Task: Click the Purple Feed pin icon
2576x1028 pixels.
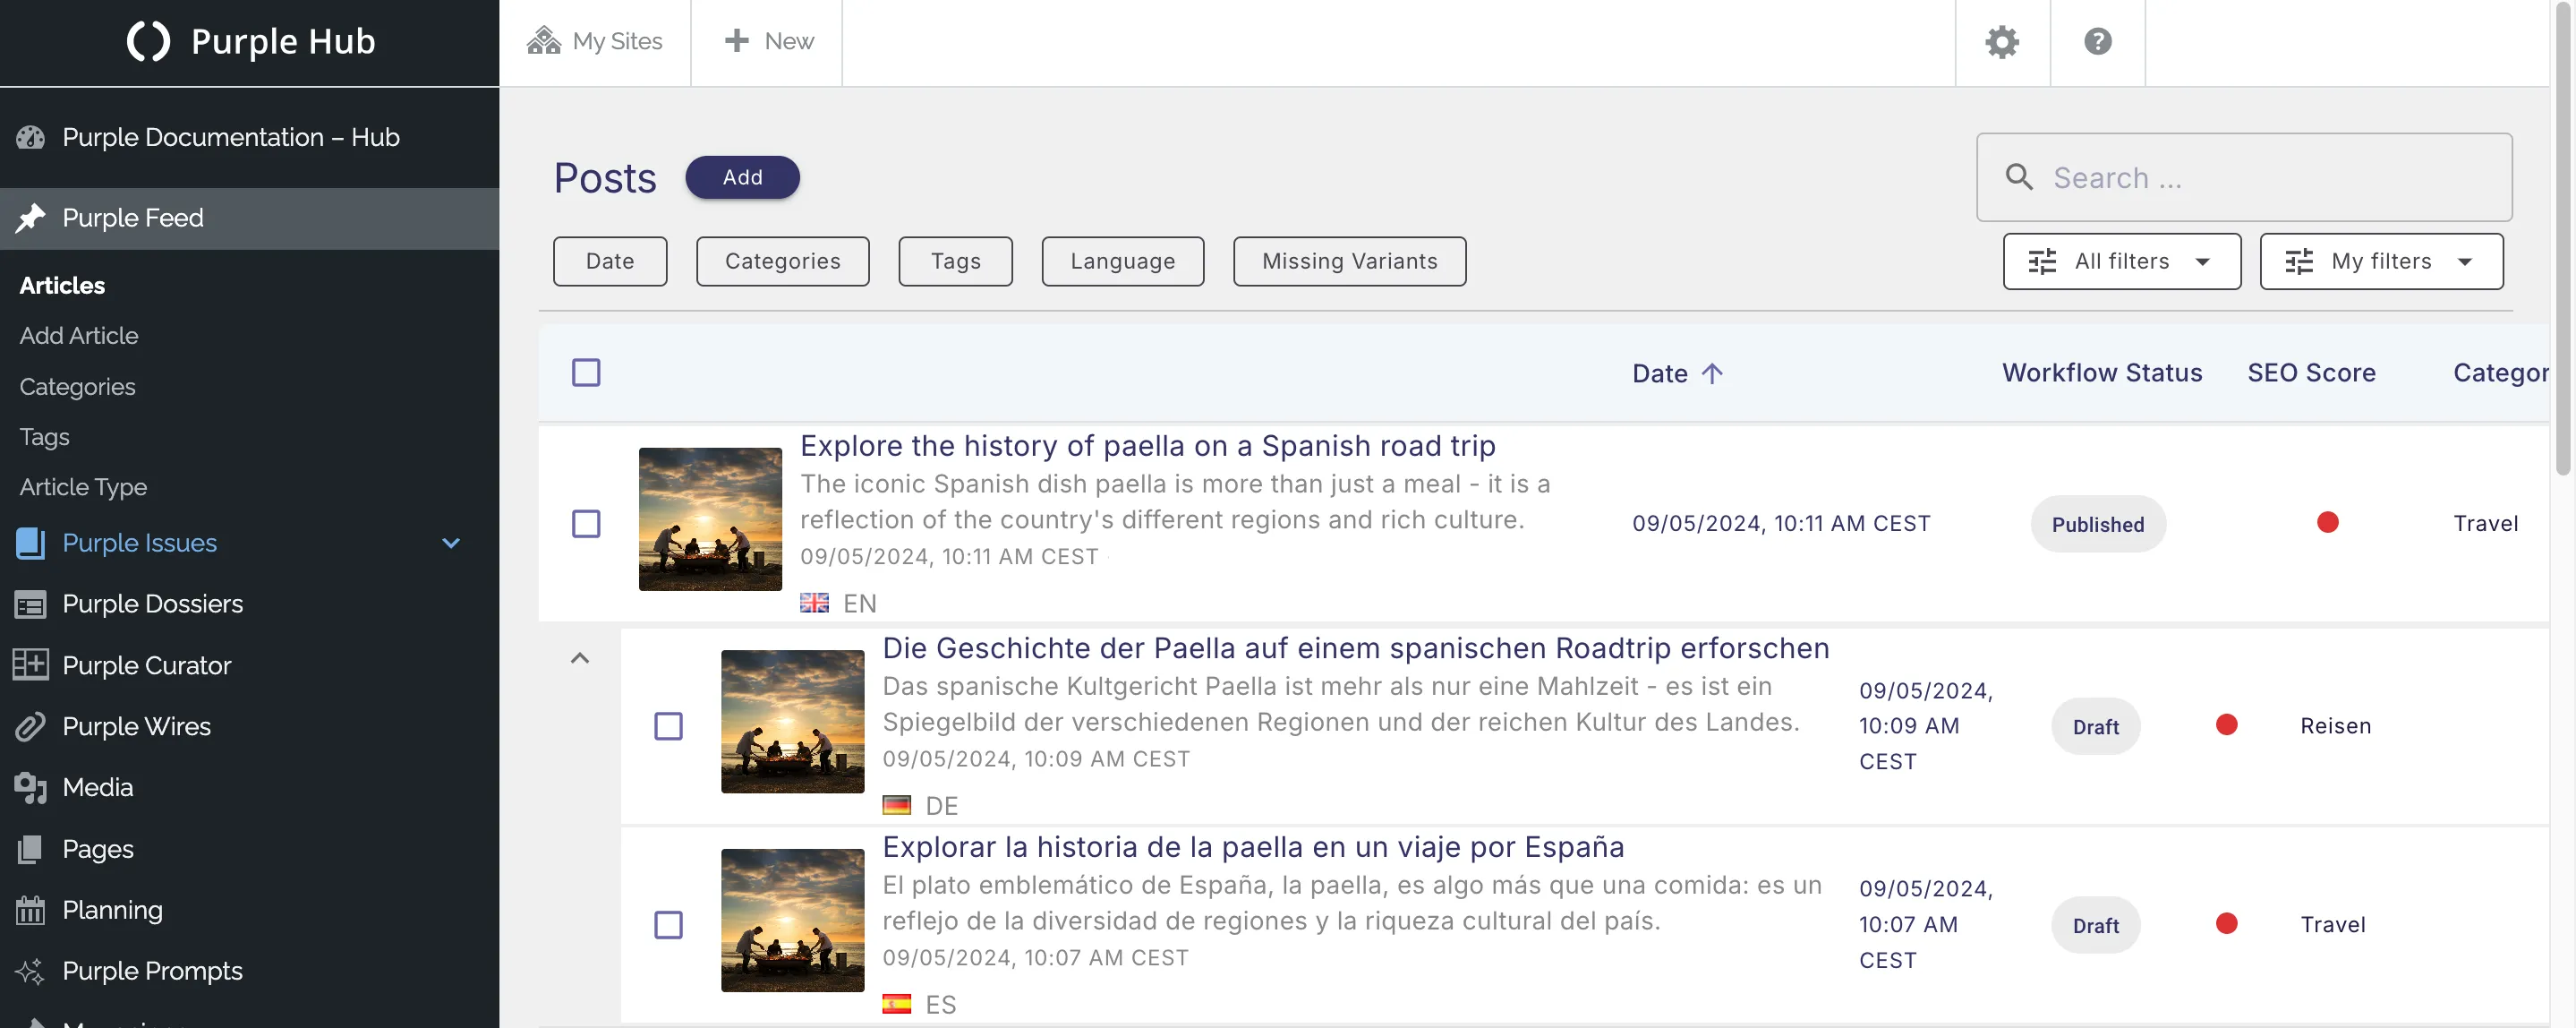Action: 31,217
